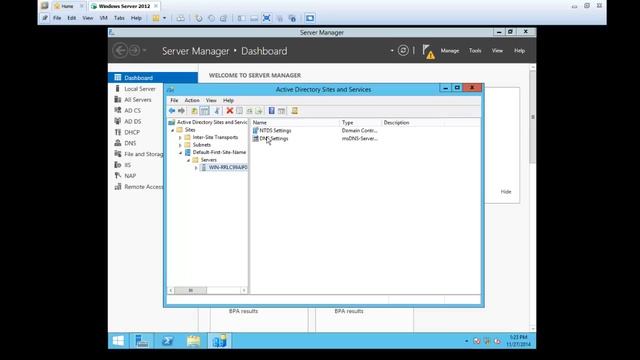Select the Windows Server 2012 VMware tab
Screen dimensions: 640x360
click(x=124, y=6)
